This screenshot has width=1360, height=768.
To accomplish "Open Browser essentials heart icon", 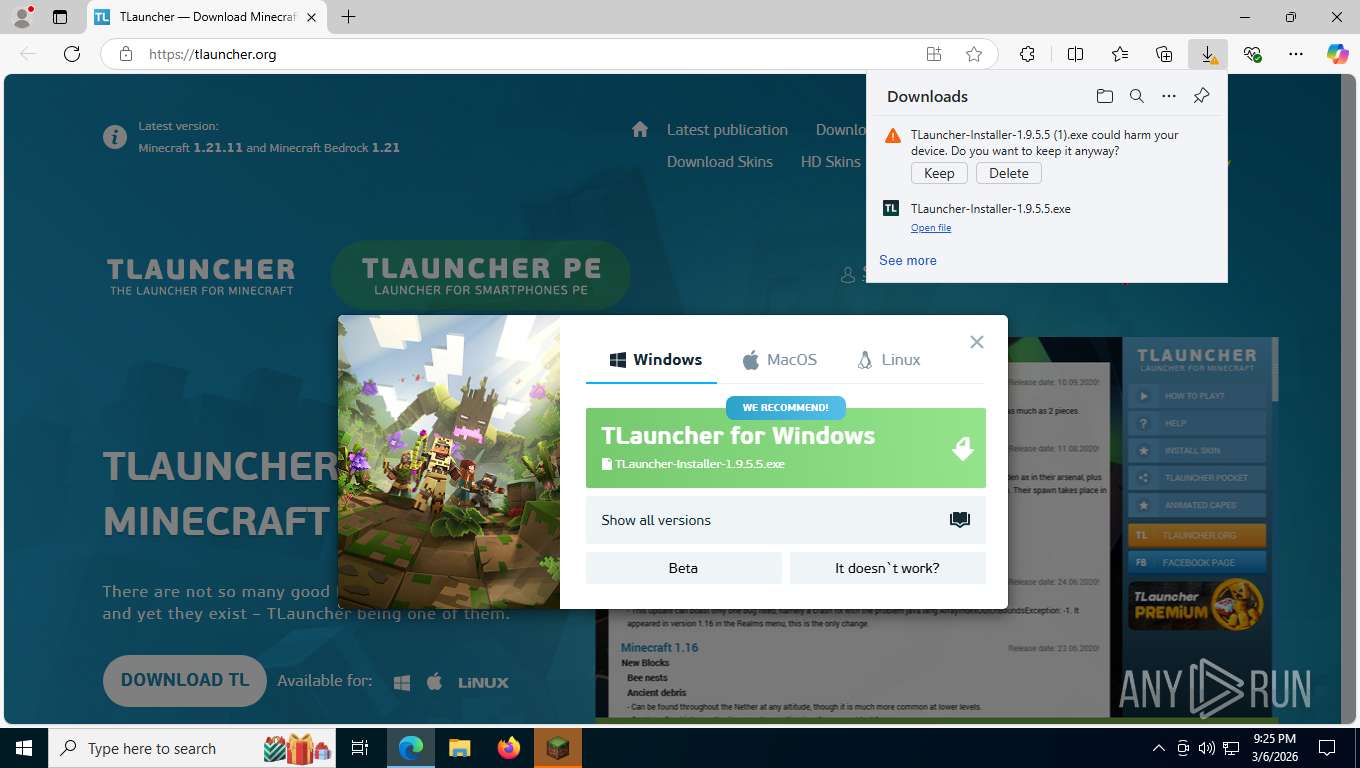I will tap(1252, 54).
